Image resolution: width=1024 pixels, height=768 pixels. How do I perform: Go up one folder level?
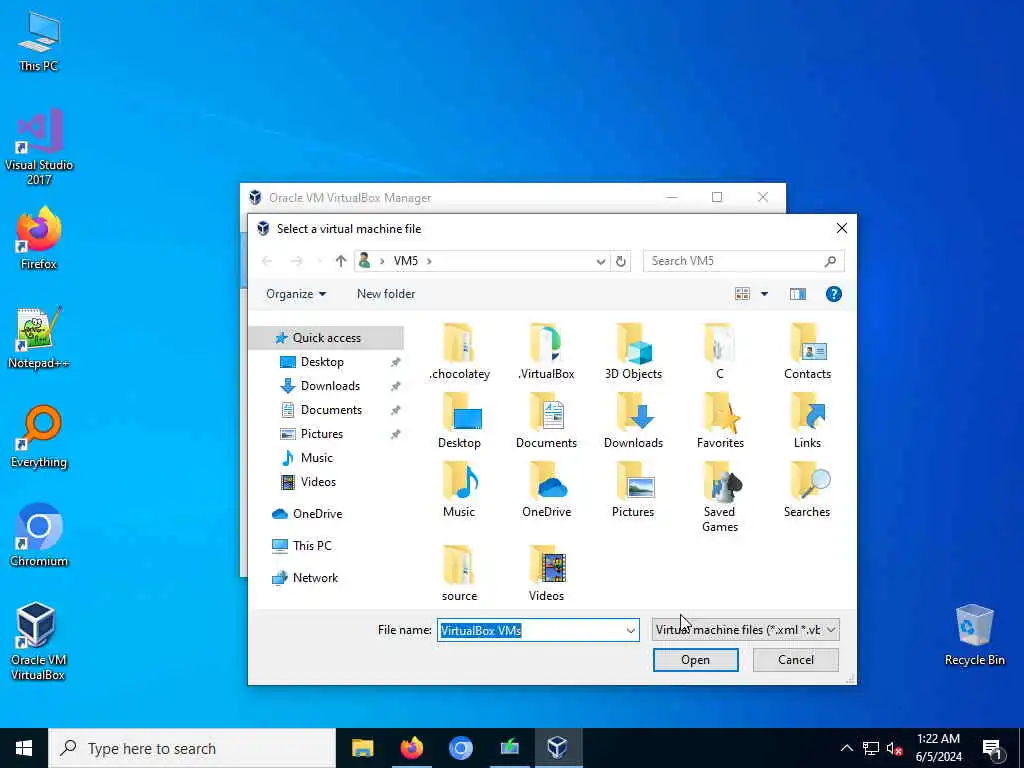[340, 261]
